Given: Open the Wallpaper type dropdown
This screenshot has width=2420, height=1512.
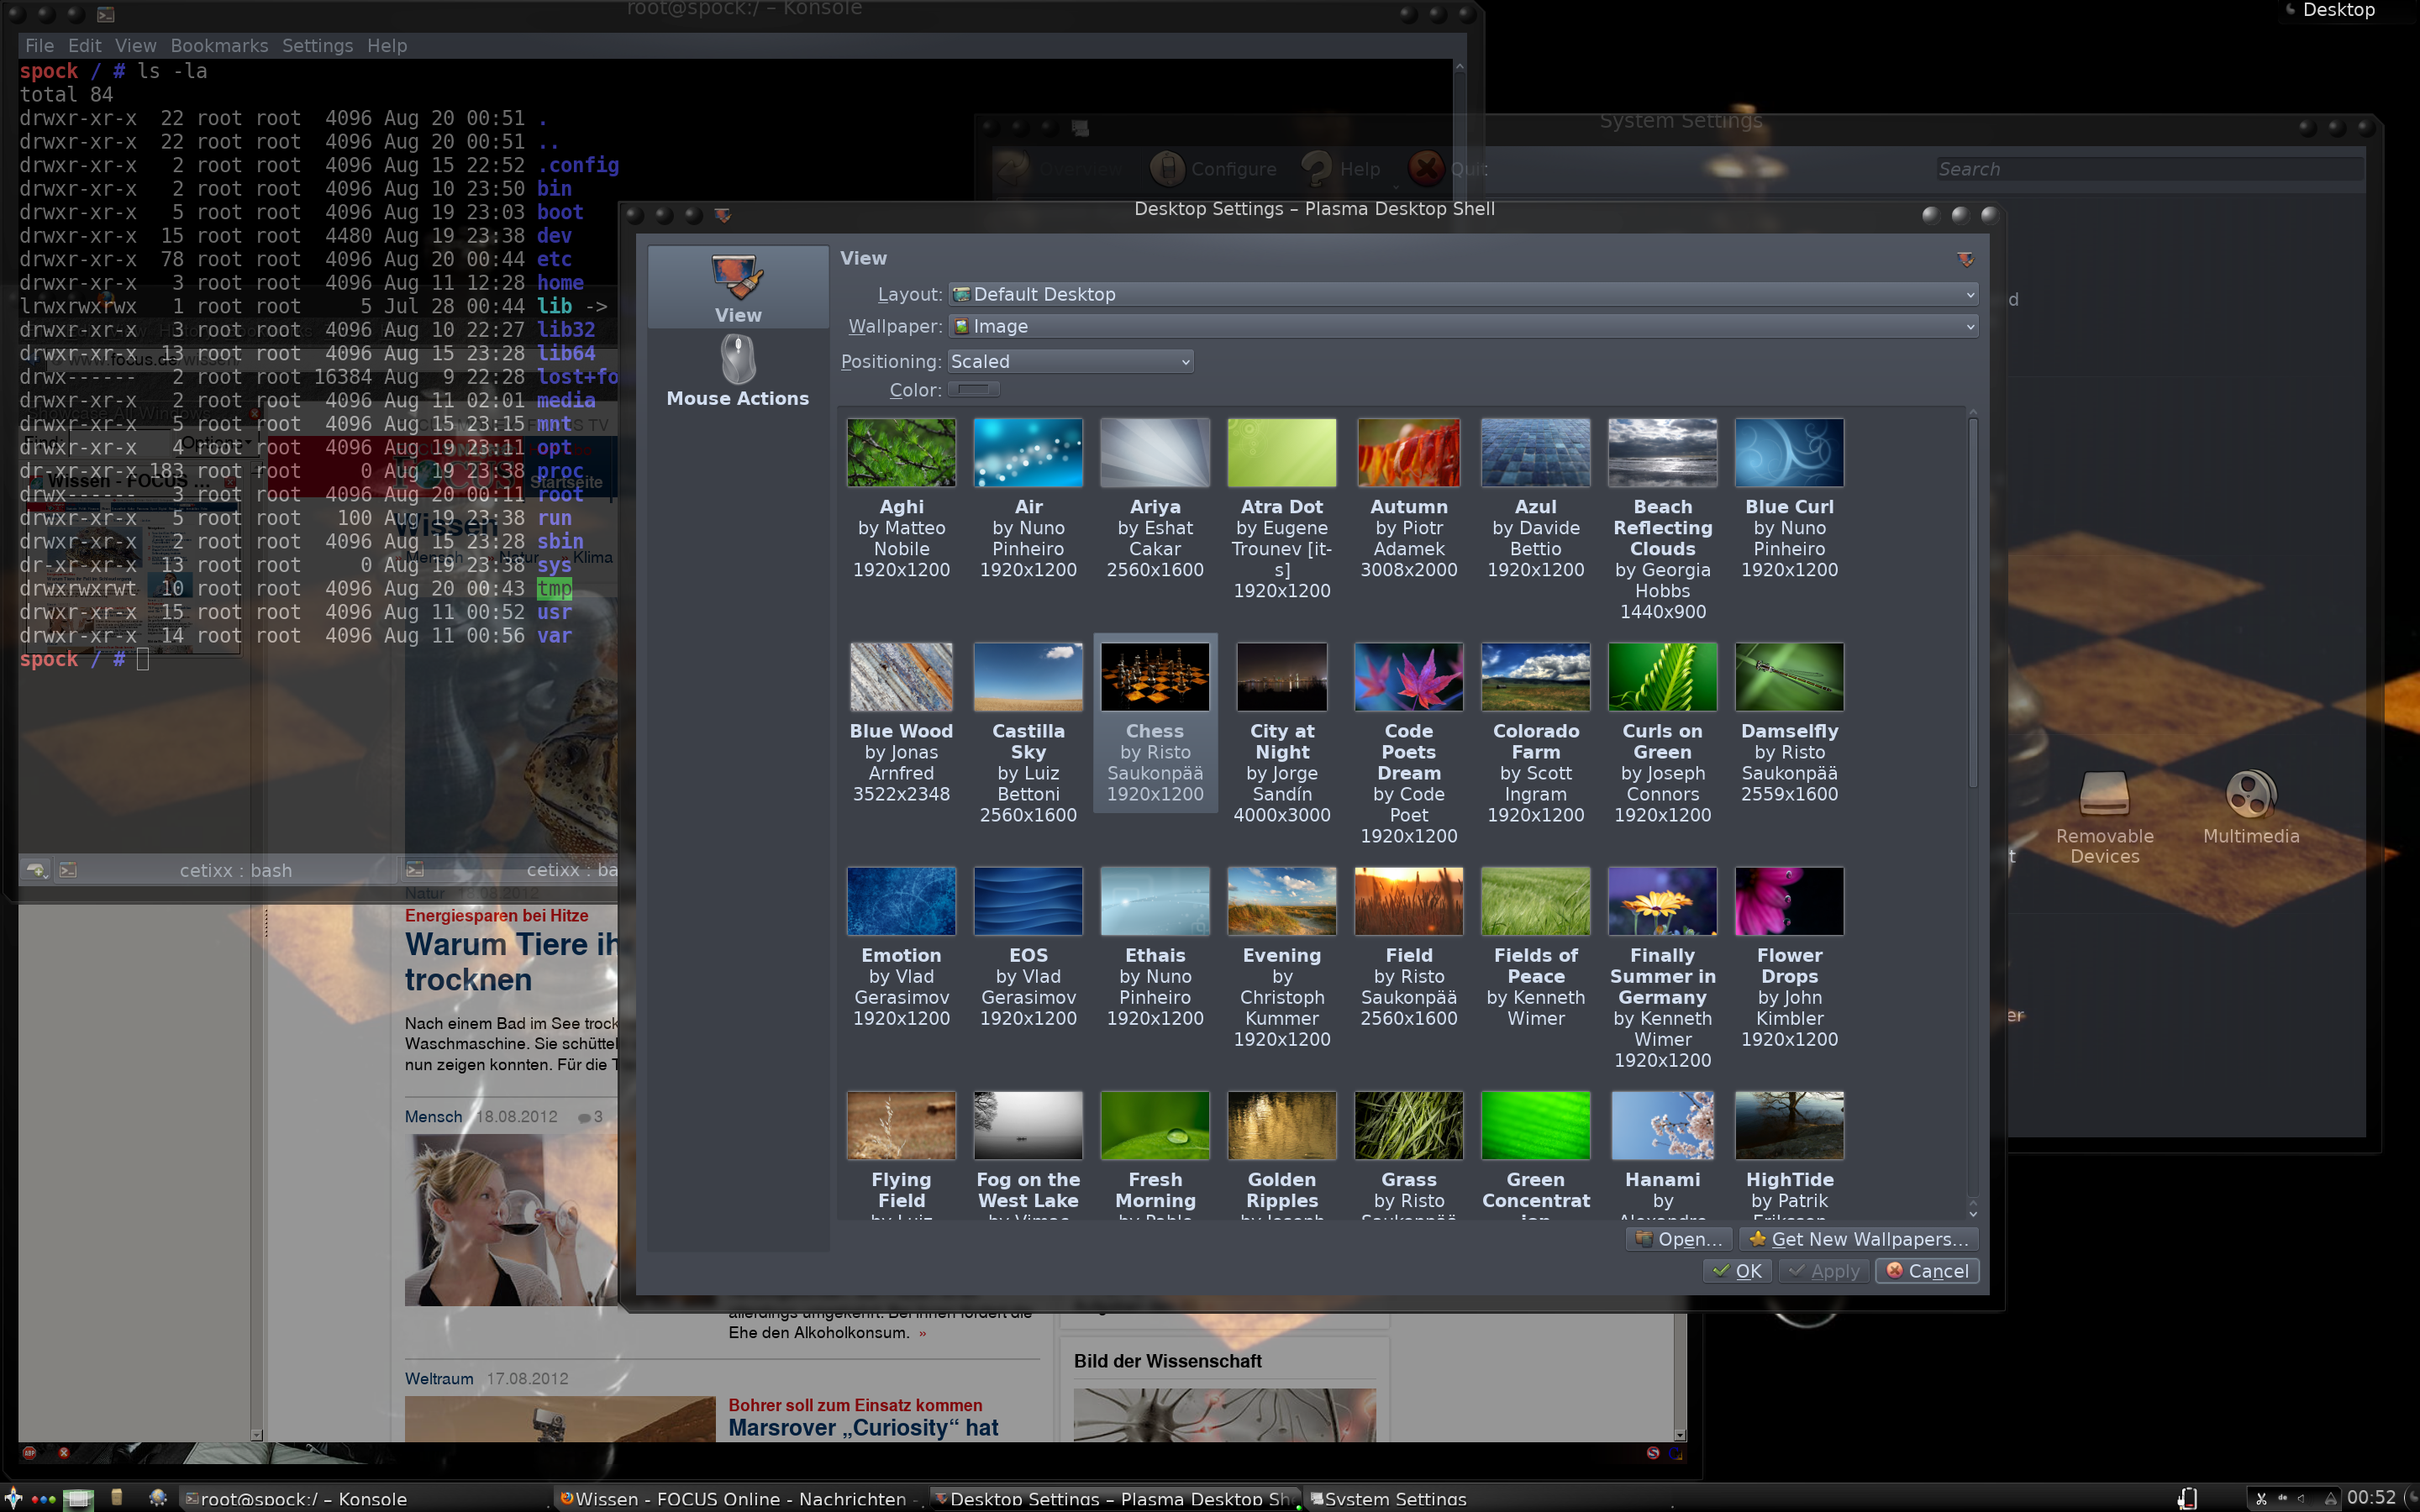Looking at the screenshot, I should (1461, 326).
